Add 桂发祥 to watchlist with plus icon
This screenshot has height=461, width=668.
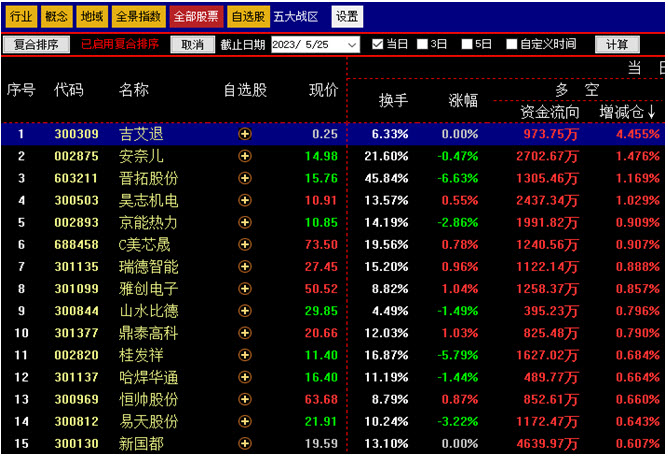(245, 355)
